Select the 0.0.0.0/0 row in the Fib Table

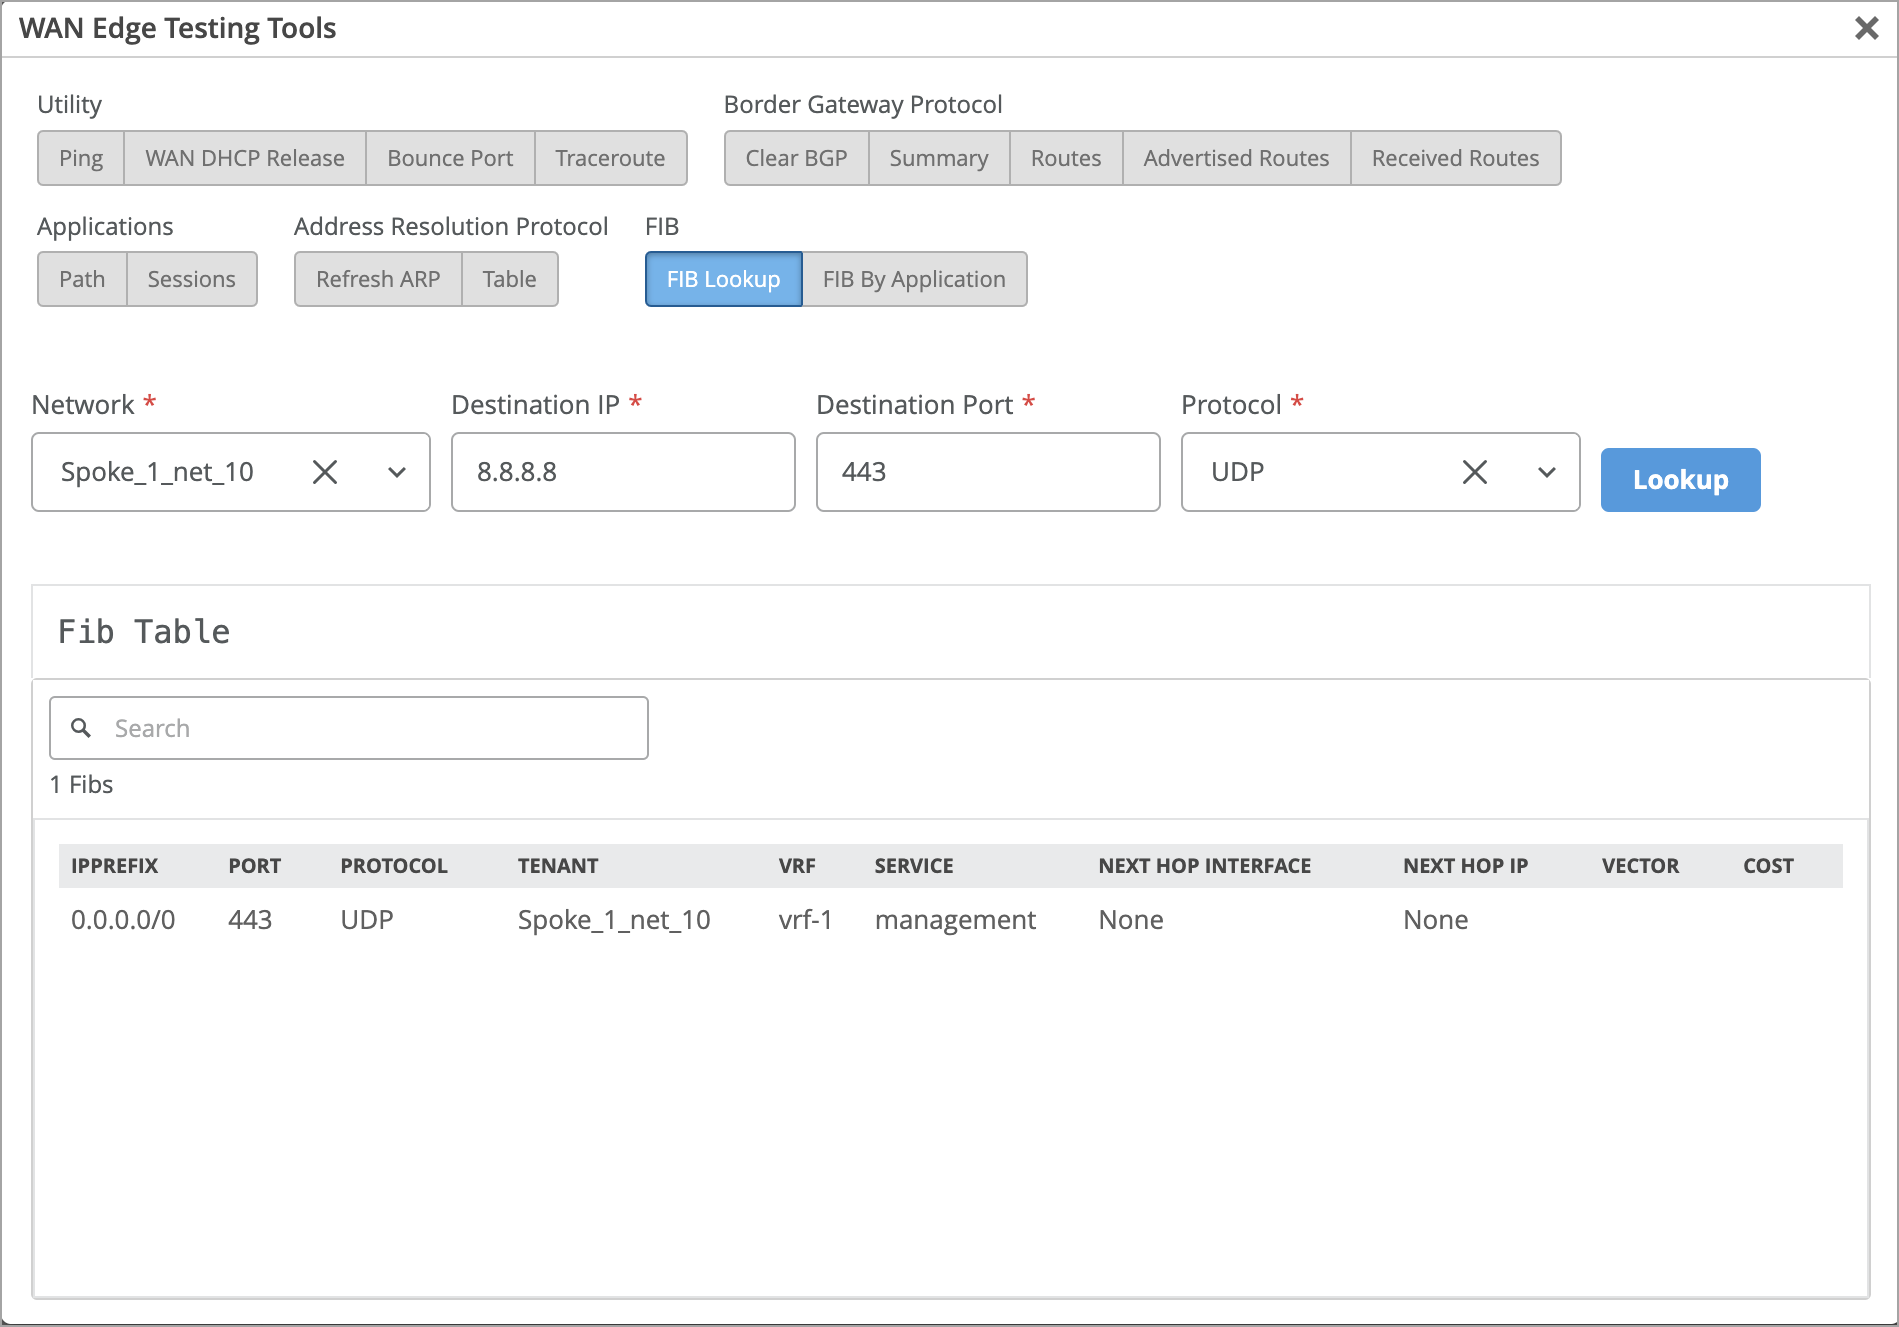pos(123,920)
